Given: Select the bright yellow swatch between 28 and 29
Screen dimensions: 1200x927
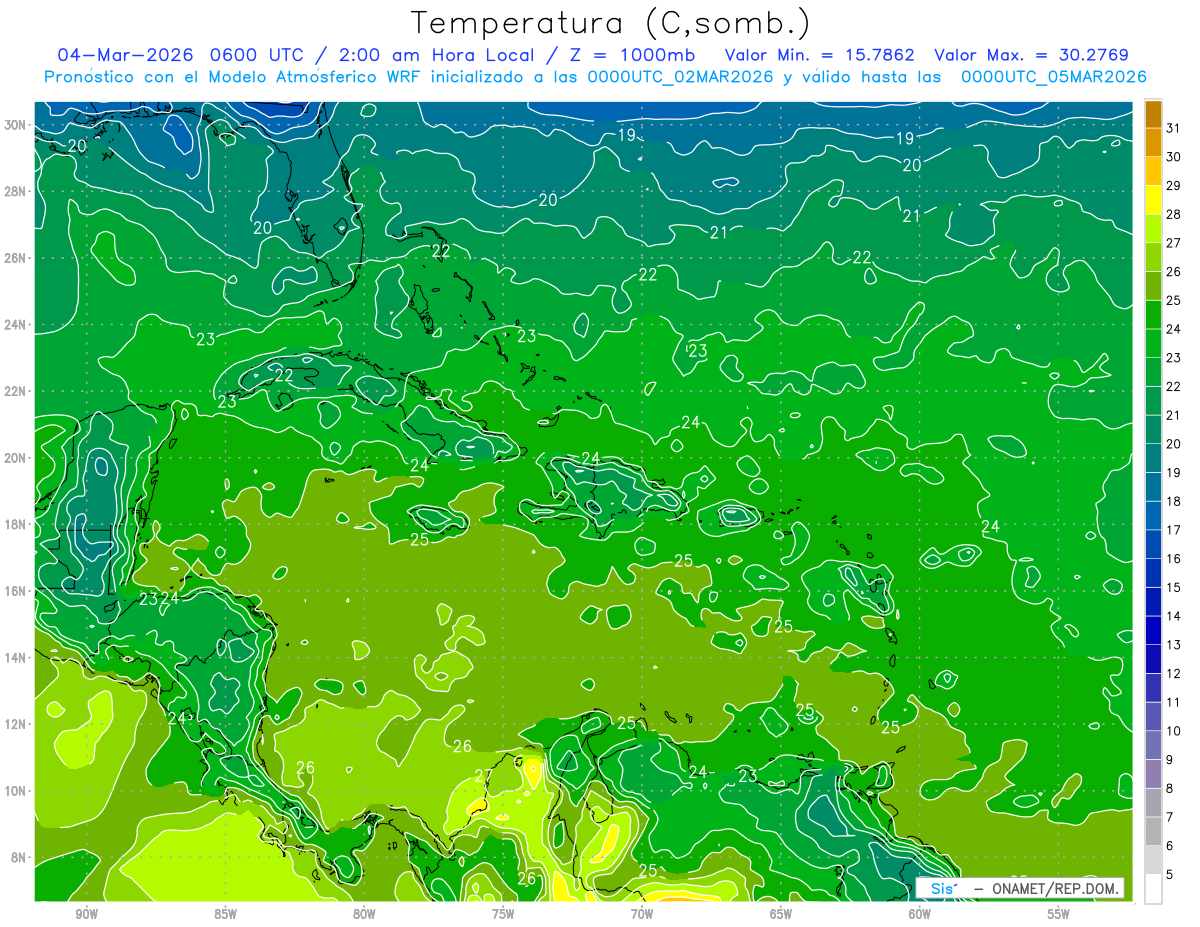Looking at the screenshot, I should (1153, 200).
